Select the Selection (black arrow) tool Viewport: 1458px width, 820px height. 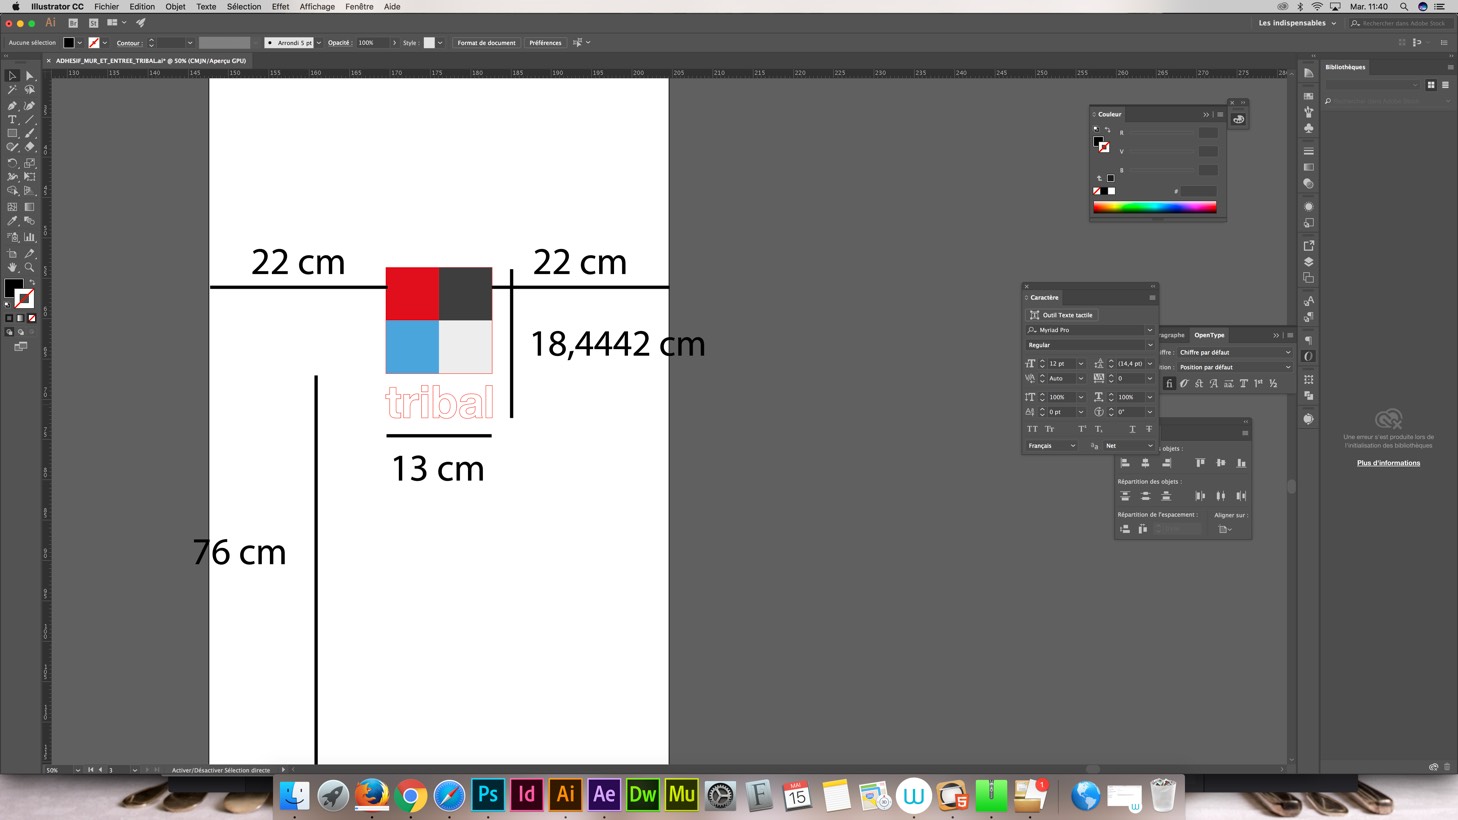coord(12,75)
